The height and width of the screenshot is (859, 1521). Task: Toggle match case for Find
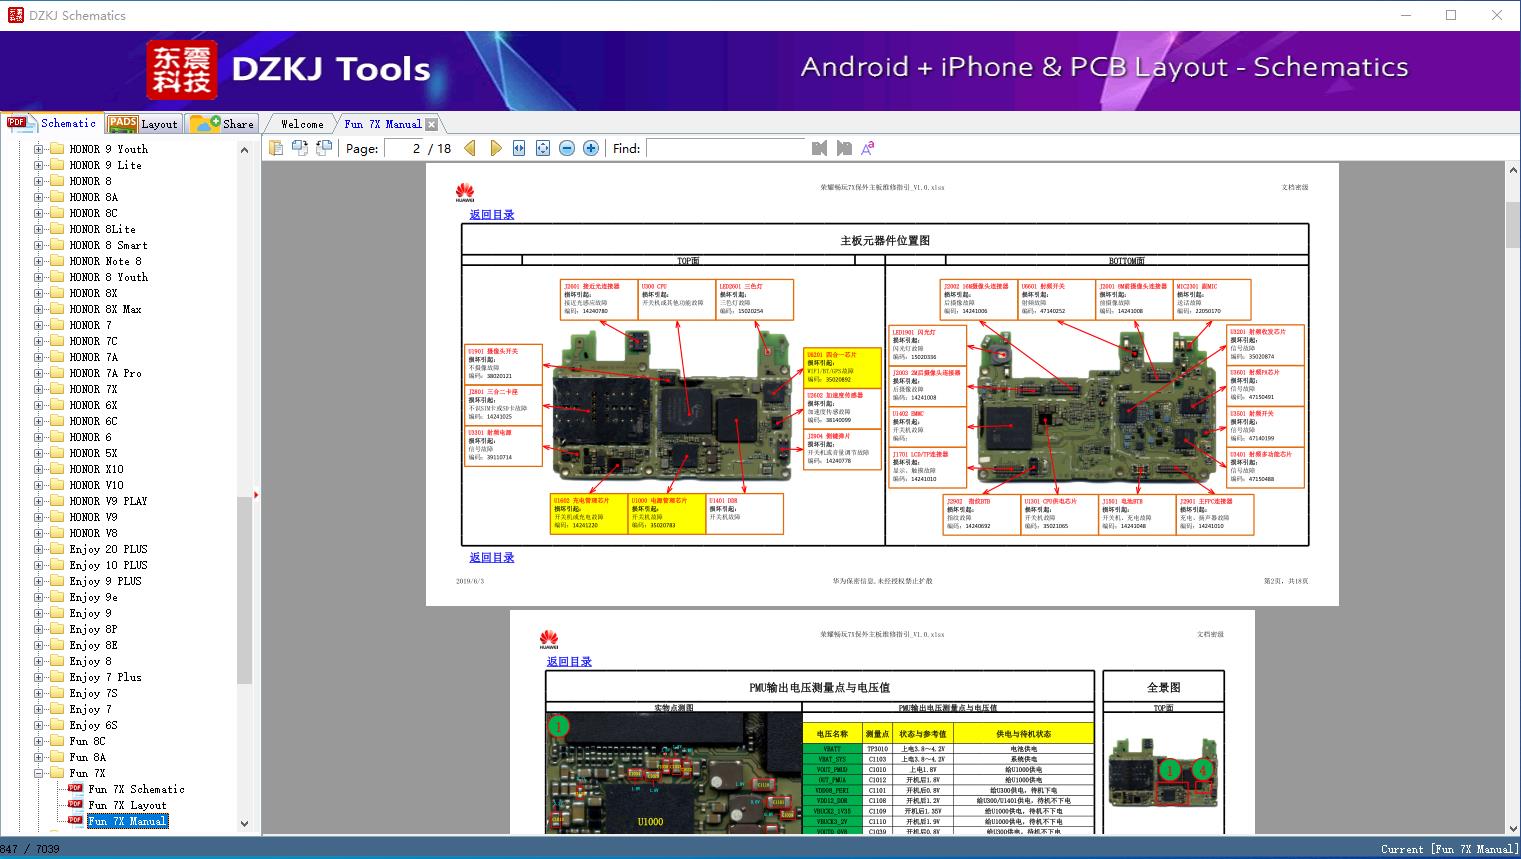coord(868,148)
